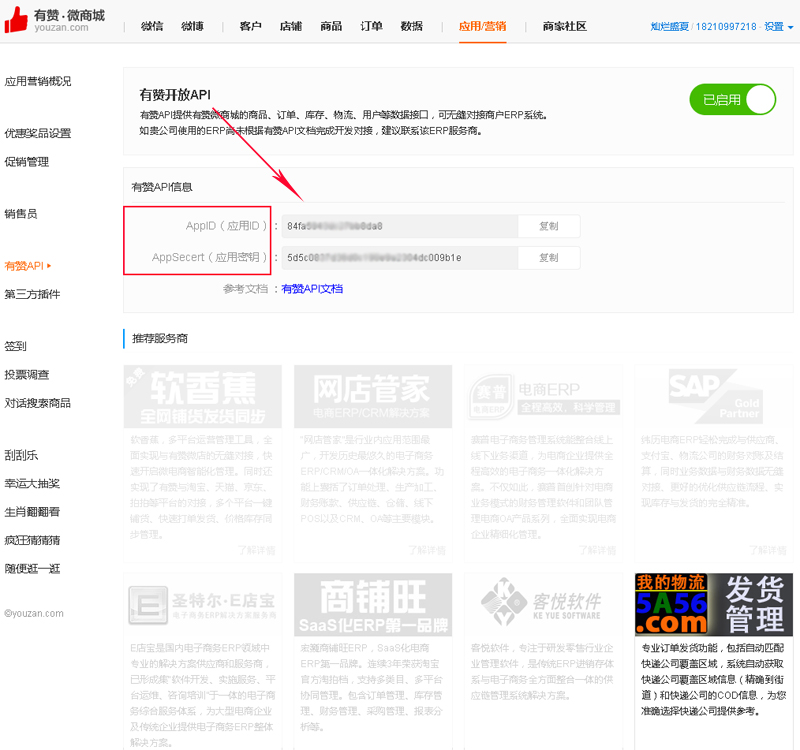Open 投票调查 in the sidebar
The height and width of the screenshot is (750, 800).
27,374
